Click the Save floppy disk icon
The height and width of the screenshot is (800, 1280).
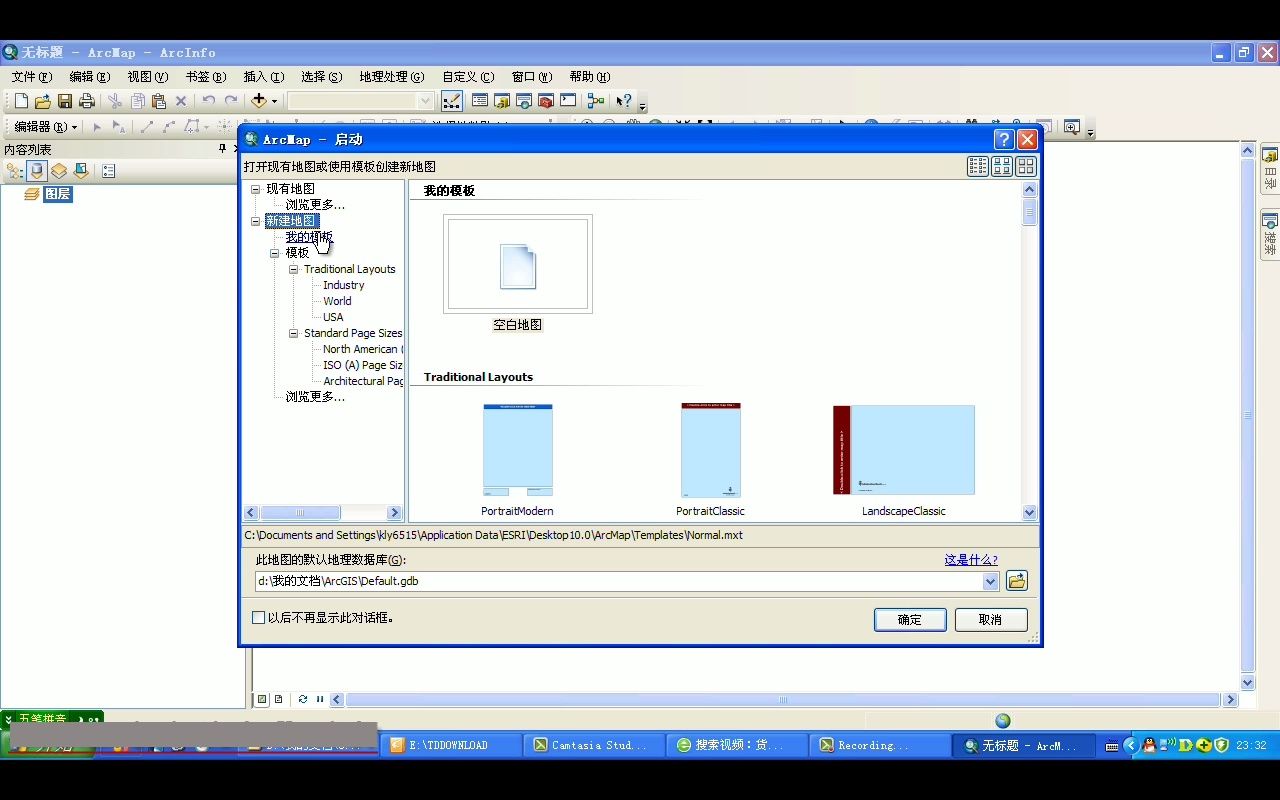pyautogui.click(x=65, y=101)
